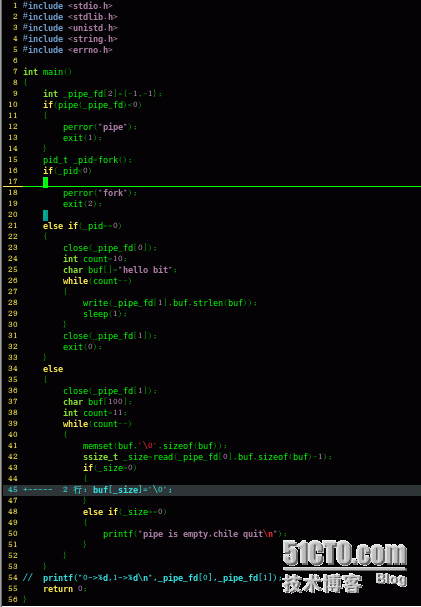Viewport: 421px width, 607px height.
Task: Click line number 1 in the gutter
Action: pyautogui.click(x=15, y=6)
